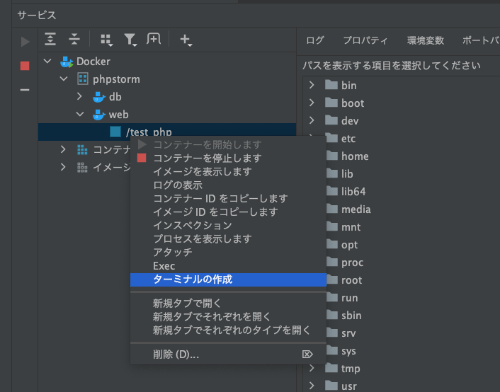
Task: Expand the bin folder chevron
Action: 312,85
